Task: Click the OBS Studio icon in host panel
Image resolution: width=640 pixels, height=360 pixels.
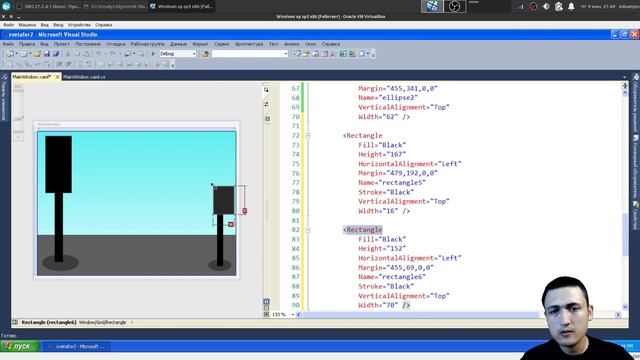Action: (x=454, y=6)
